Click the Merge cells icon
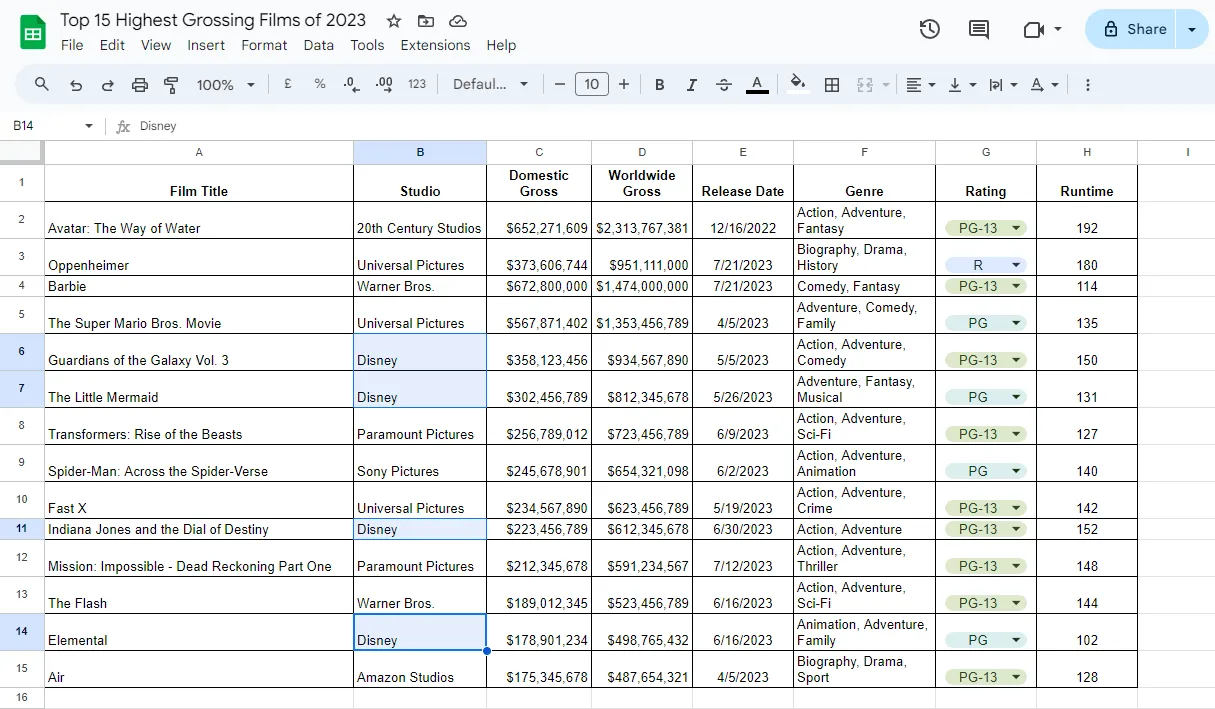1215x709 pixels. (866, 85)
